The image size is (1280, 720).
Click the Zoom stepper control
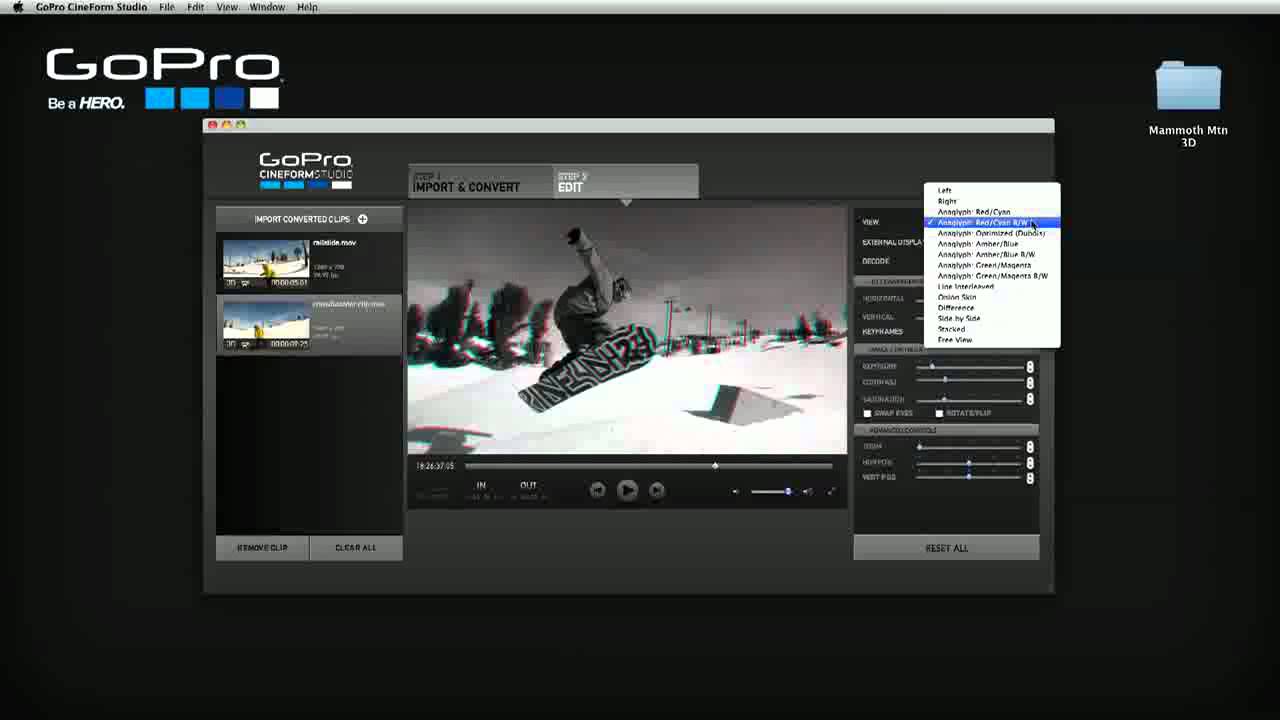[x=1030, y=447]
